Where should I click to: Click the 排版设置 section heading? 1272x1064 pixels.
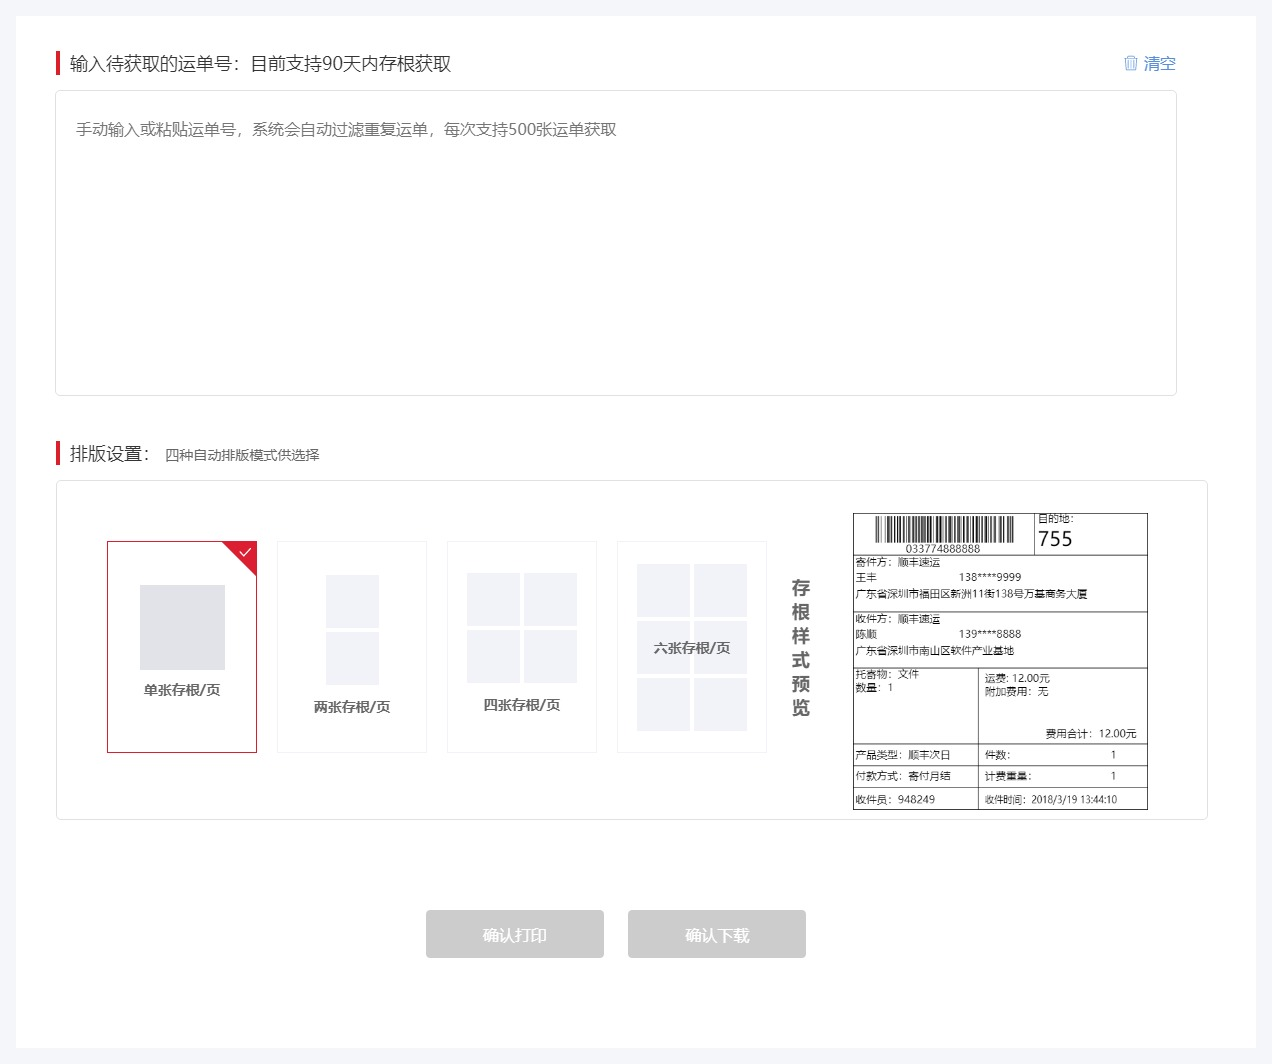109,454
